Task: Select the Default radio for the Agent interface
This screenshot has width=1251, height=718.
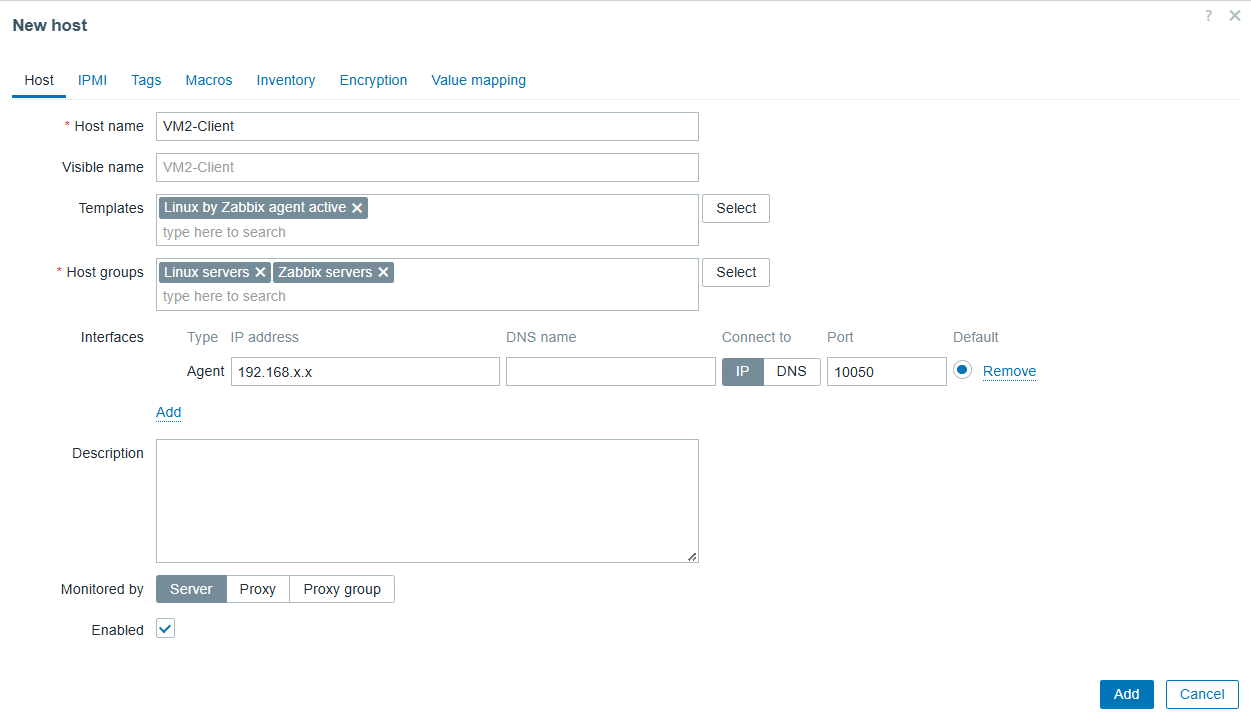Action: click(961, 370)
